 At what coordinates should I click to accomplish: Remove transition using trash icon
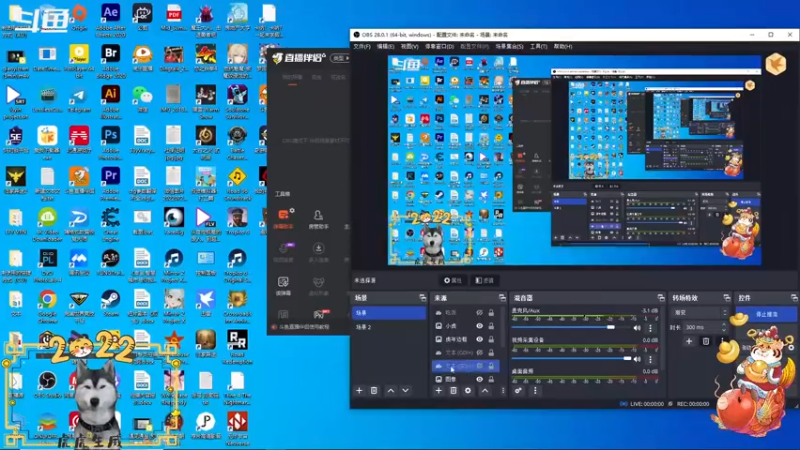[706, 341]
